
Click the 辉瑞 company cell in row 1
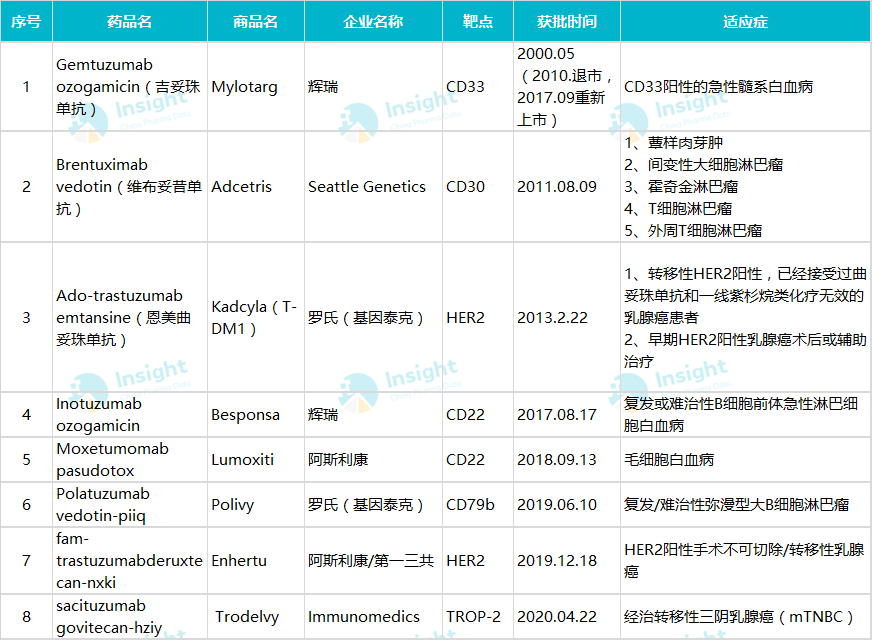[x=373, y=87]
